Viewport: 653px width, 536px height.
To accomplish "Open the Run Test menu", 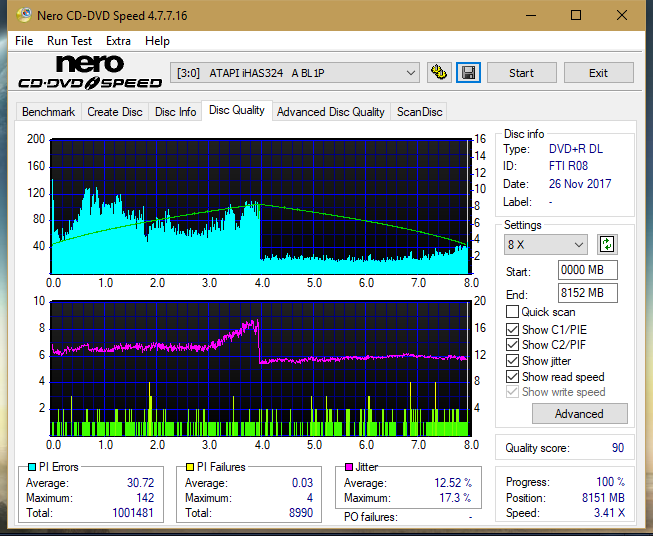I will click(x=69, y=41).
